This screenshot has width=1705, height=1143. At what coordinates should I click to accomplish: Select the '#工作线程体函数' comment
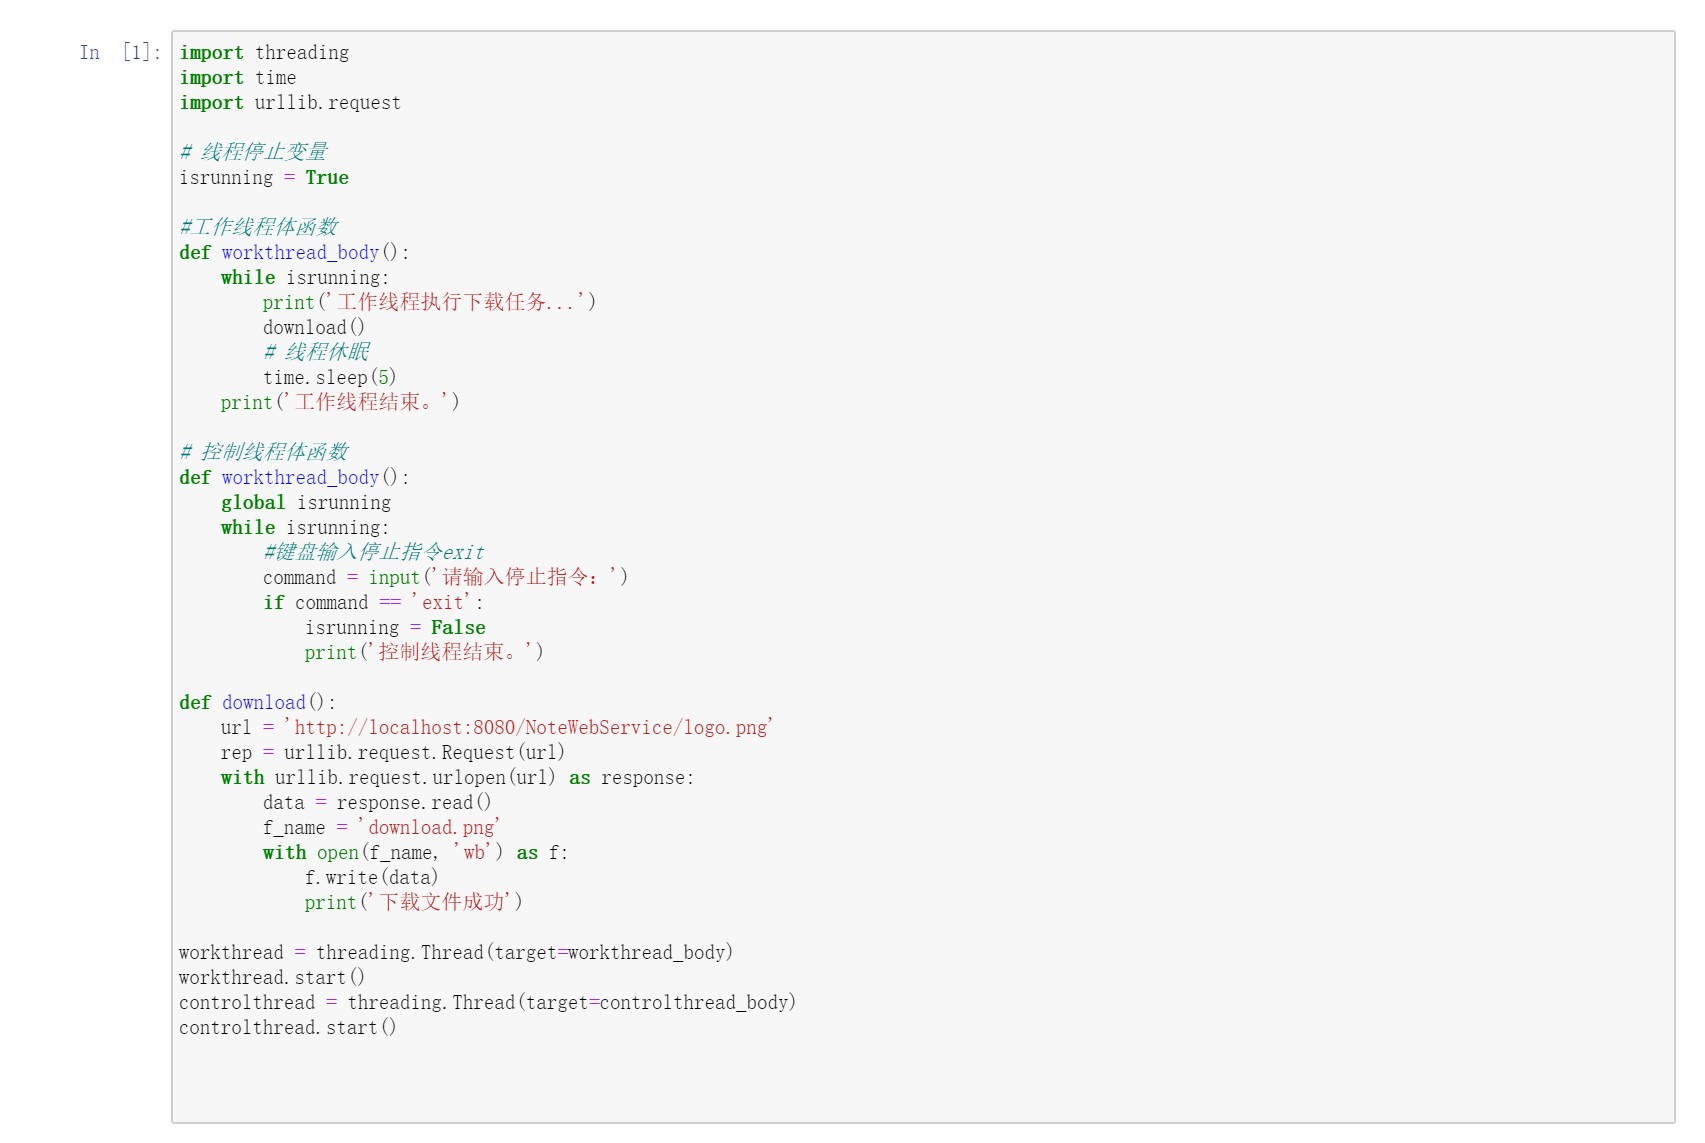[259, 227]
